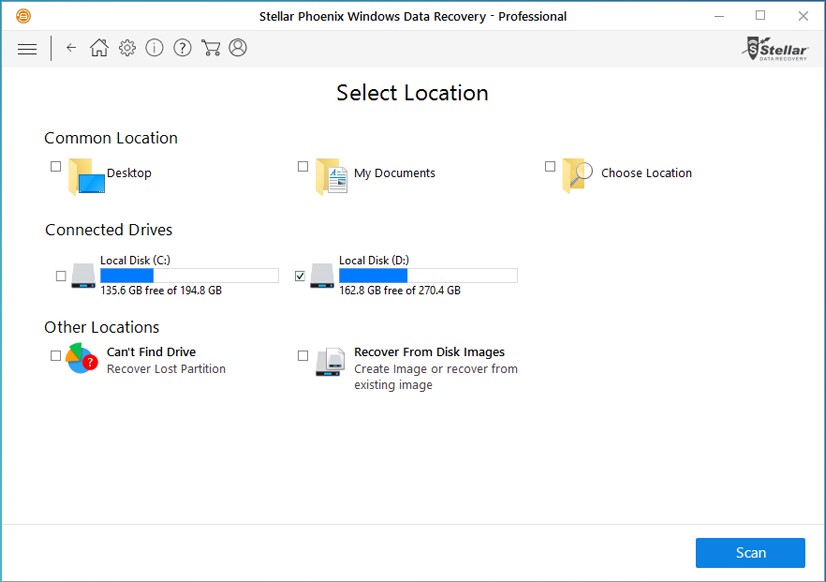Open settings gear icon
This screenshot has height=582, width=826.
coord(127,48)
